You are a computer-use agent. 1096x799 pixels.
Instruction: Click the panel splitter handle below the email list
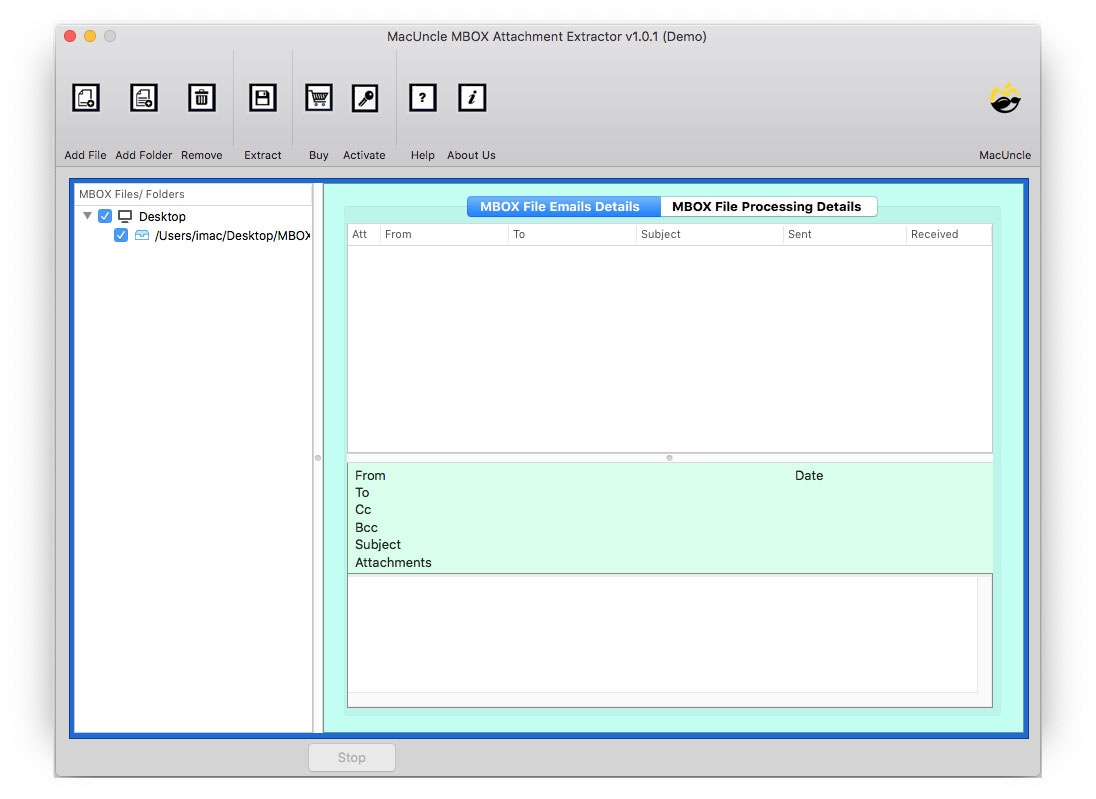[668, 457]
